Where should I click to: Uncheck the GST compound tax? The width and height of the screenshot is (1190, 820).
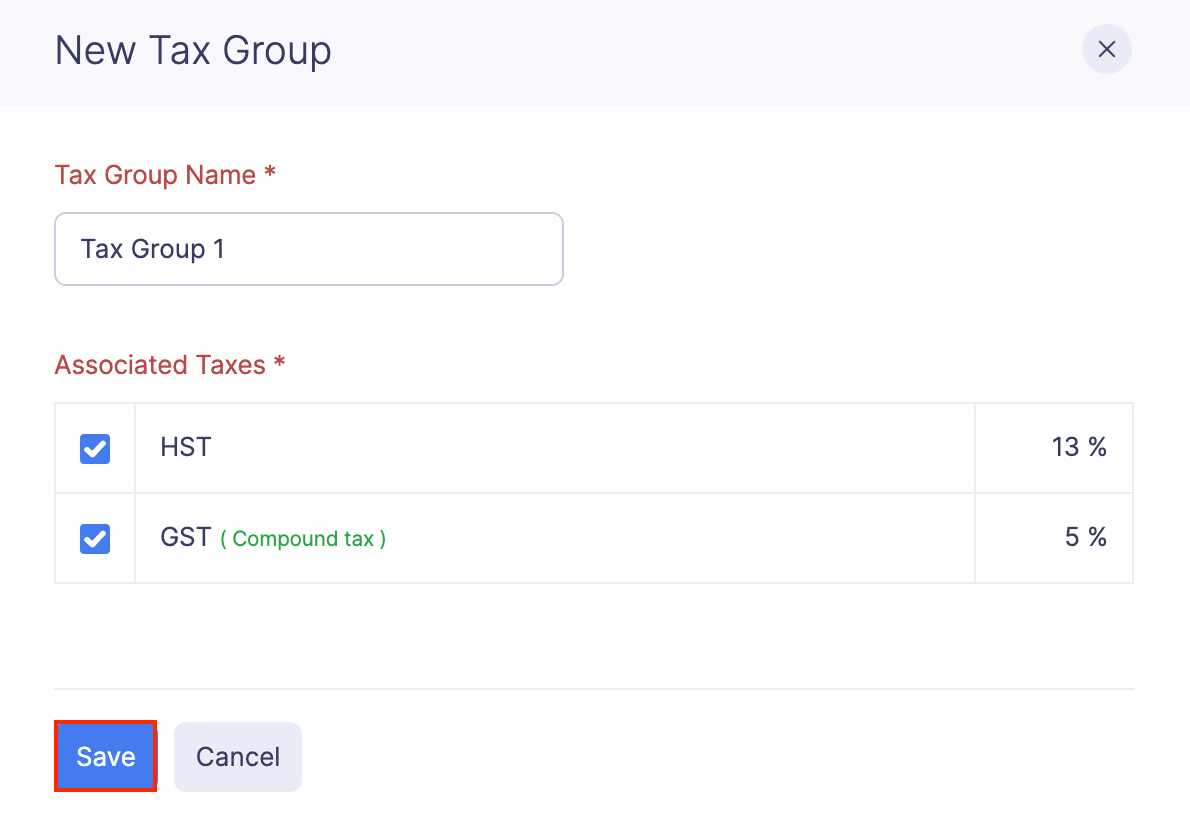coord(94,538)
